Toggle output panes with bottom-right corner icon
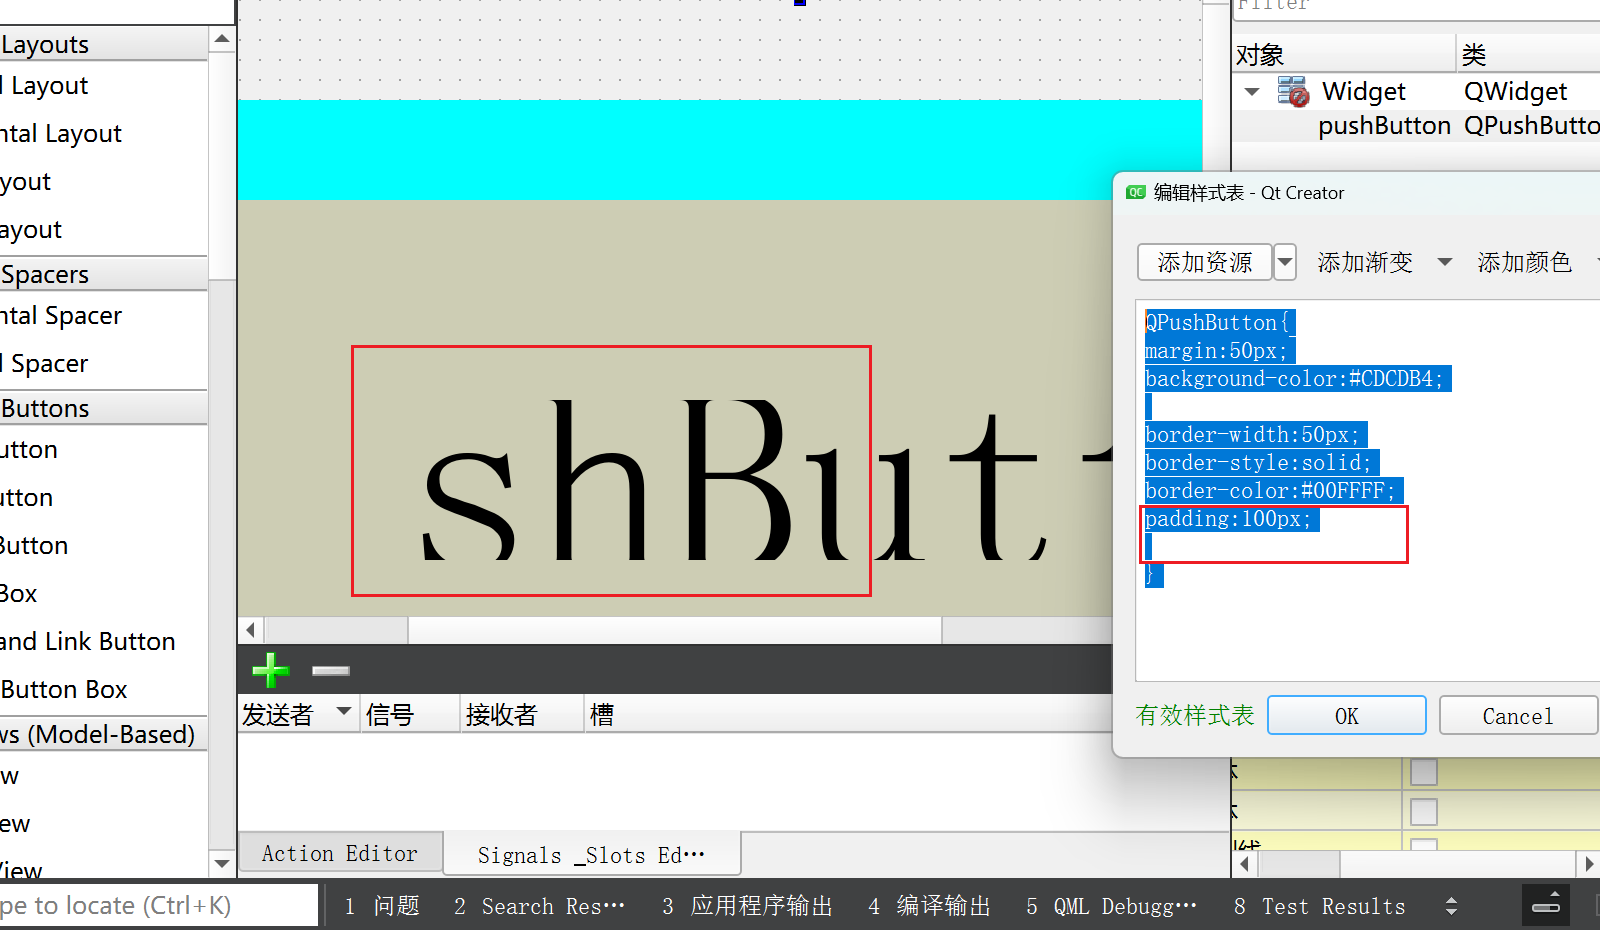This screenshot has width=1600, height=930. tap(1545, 905)
